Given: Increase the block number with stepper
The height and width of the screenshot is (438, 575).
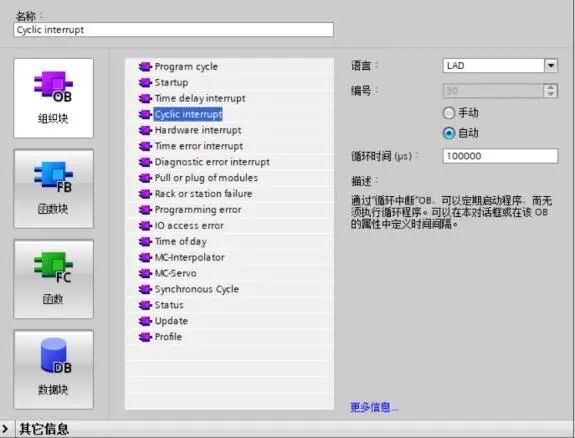Looking at the screenshot, I should 550,87.
